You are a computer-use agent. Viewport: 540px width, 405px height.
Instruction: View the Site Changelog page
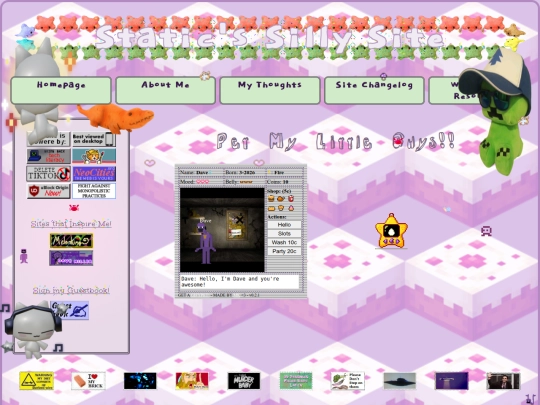tap(374, 90)
